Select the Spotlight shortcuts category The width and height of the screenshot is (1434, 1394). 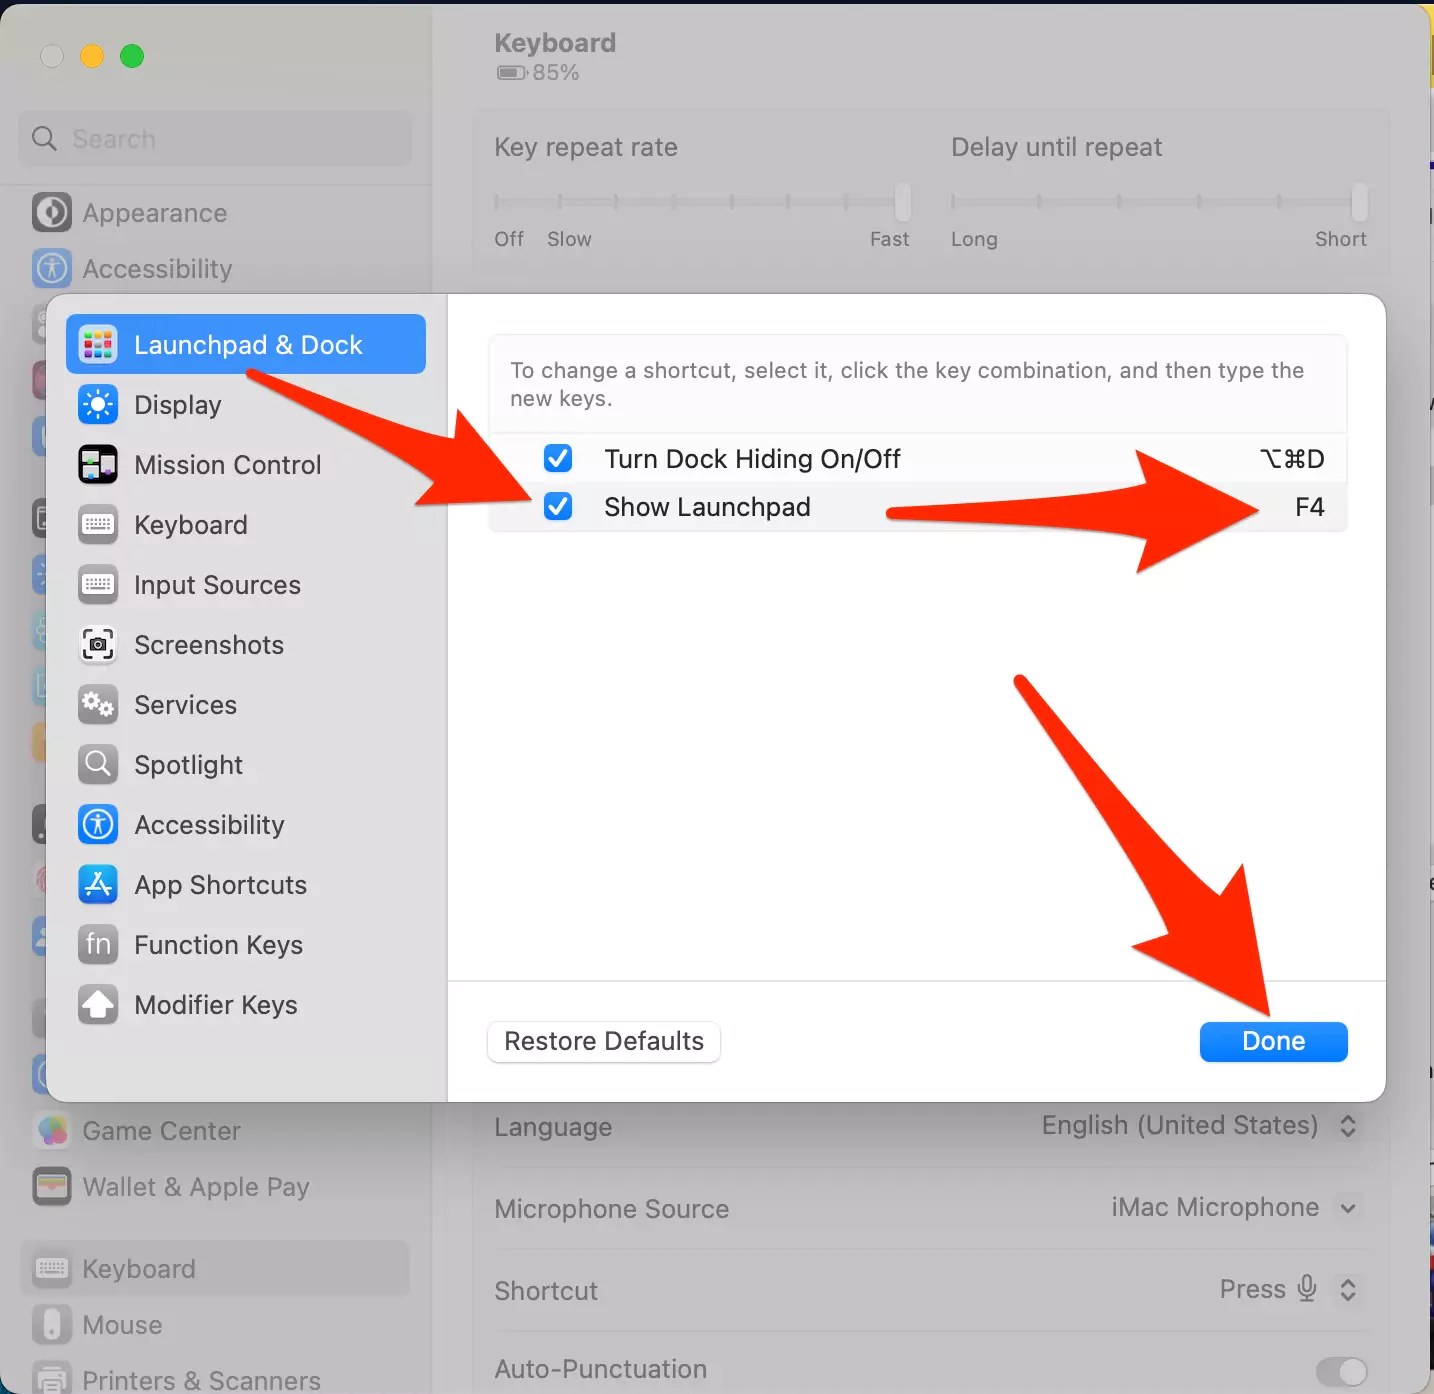189,764
